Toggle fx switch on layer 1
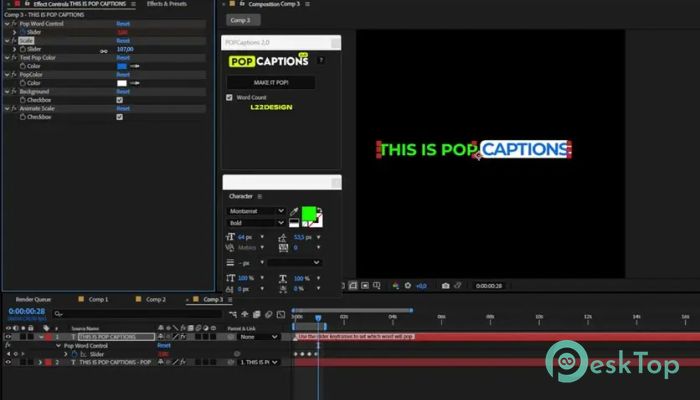The height and width of the screenshot is (400, 700). [x=183, y=337]
